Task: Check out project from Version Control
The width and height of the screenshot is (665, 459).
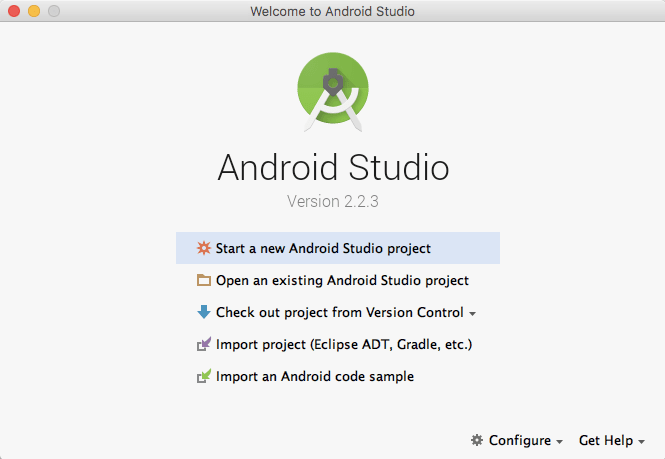Action: coord(338,313)
